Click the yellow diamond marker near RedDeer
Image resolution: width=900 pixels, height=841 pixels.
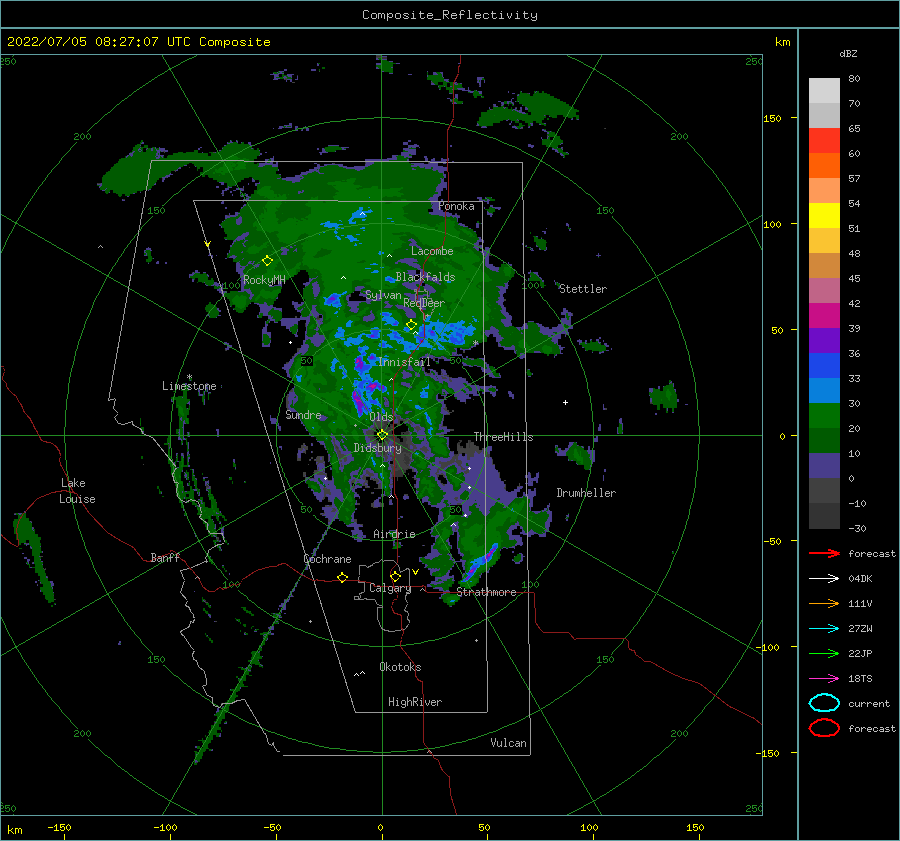pos(412,325)
